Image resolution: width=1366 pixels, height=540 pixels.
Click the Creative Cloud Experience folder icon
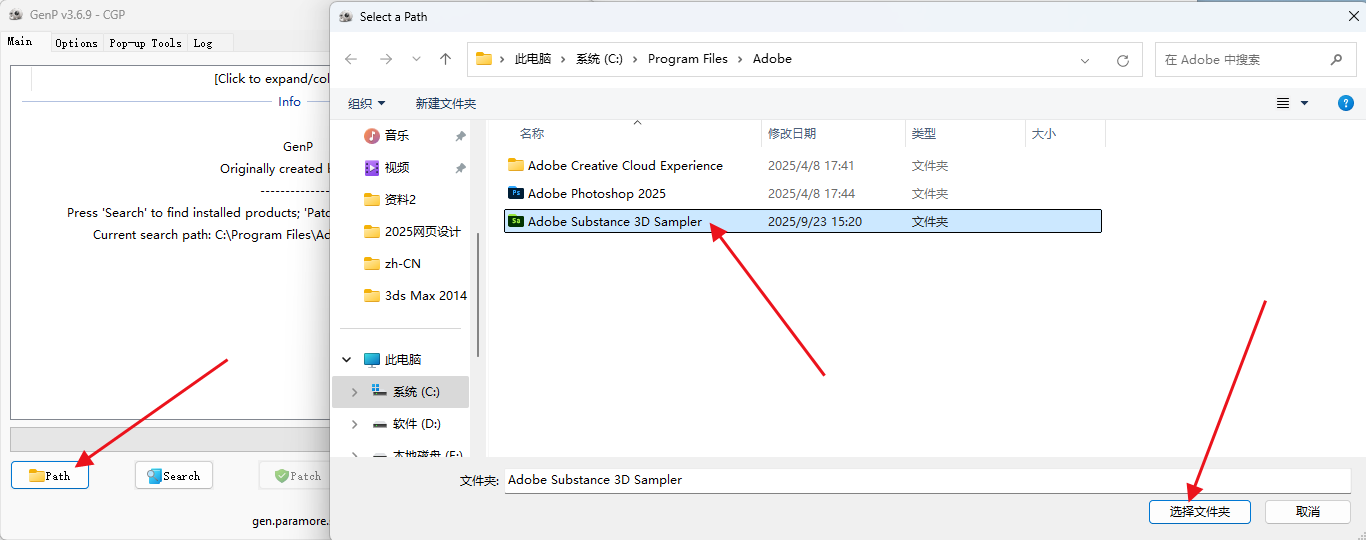pyautogui.click(x=516, y=165)
